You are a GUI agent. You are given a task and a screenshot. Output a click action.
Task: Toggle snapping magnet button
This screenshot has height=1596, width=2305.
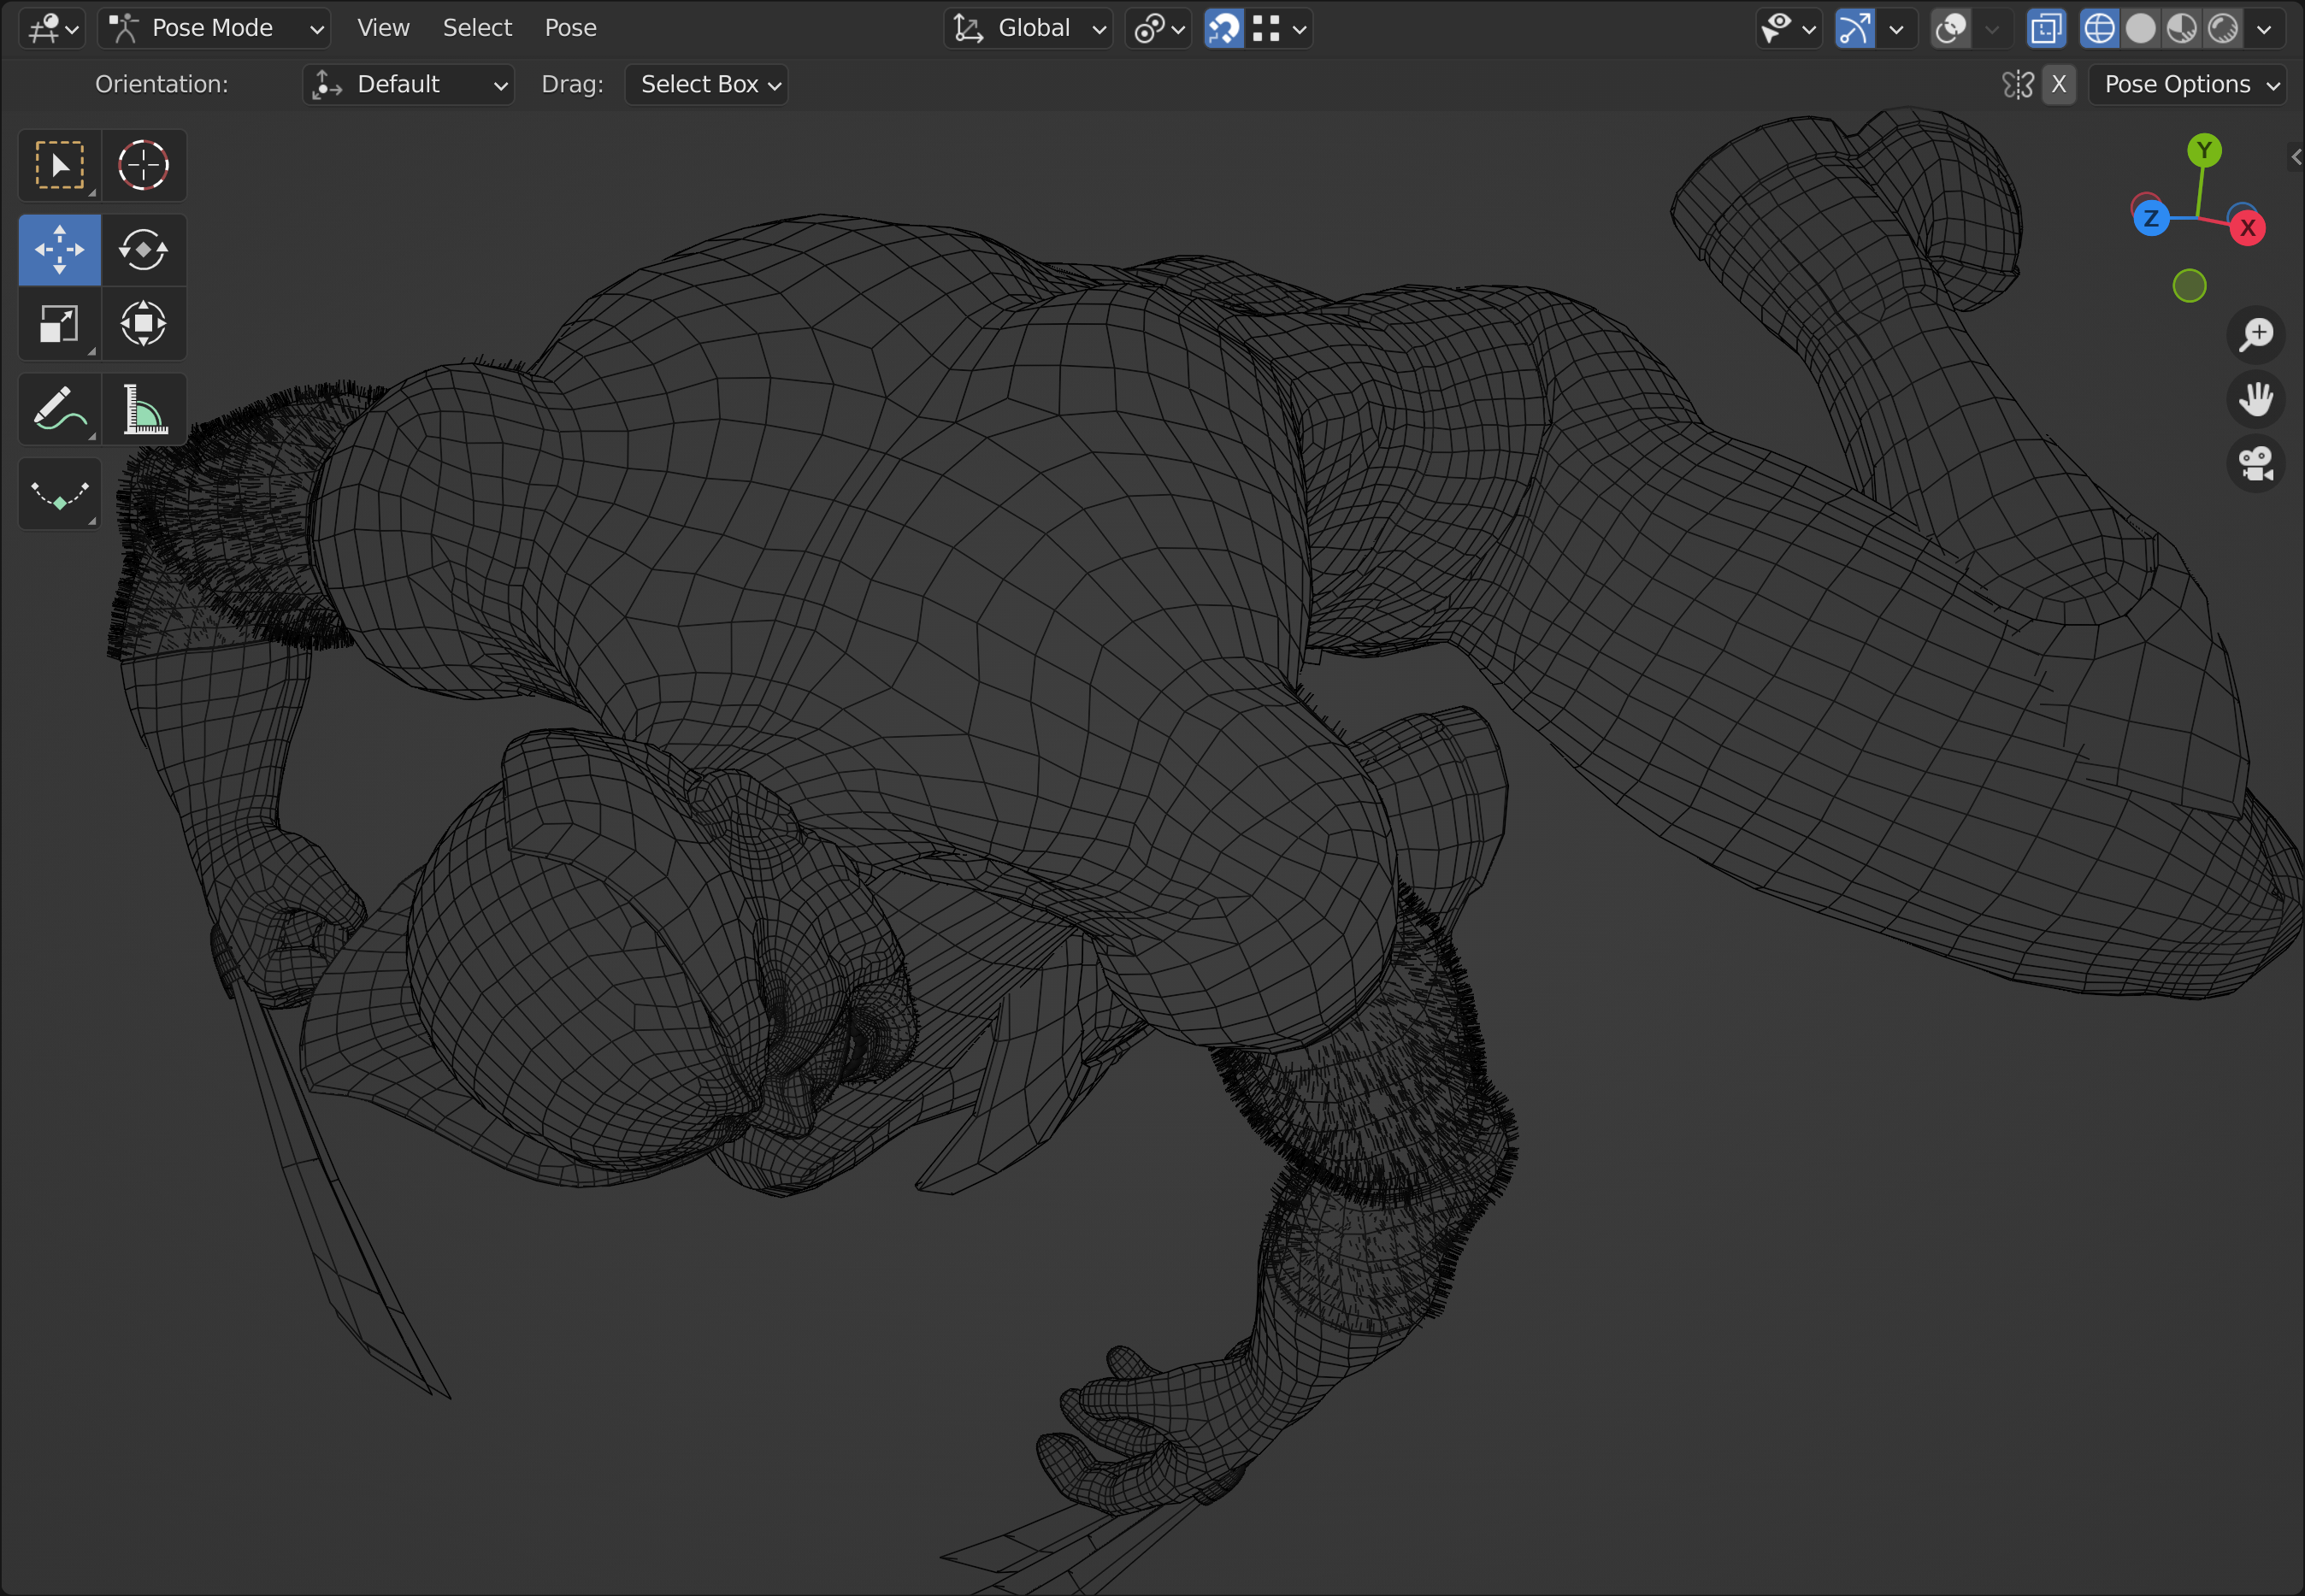1223,28
